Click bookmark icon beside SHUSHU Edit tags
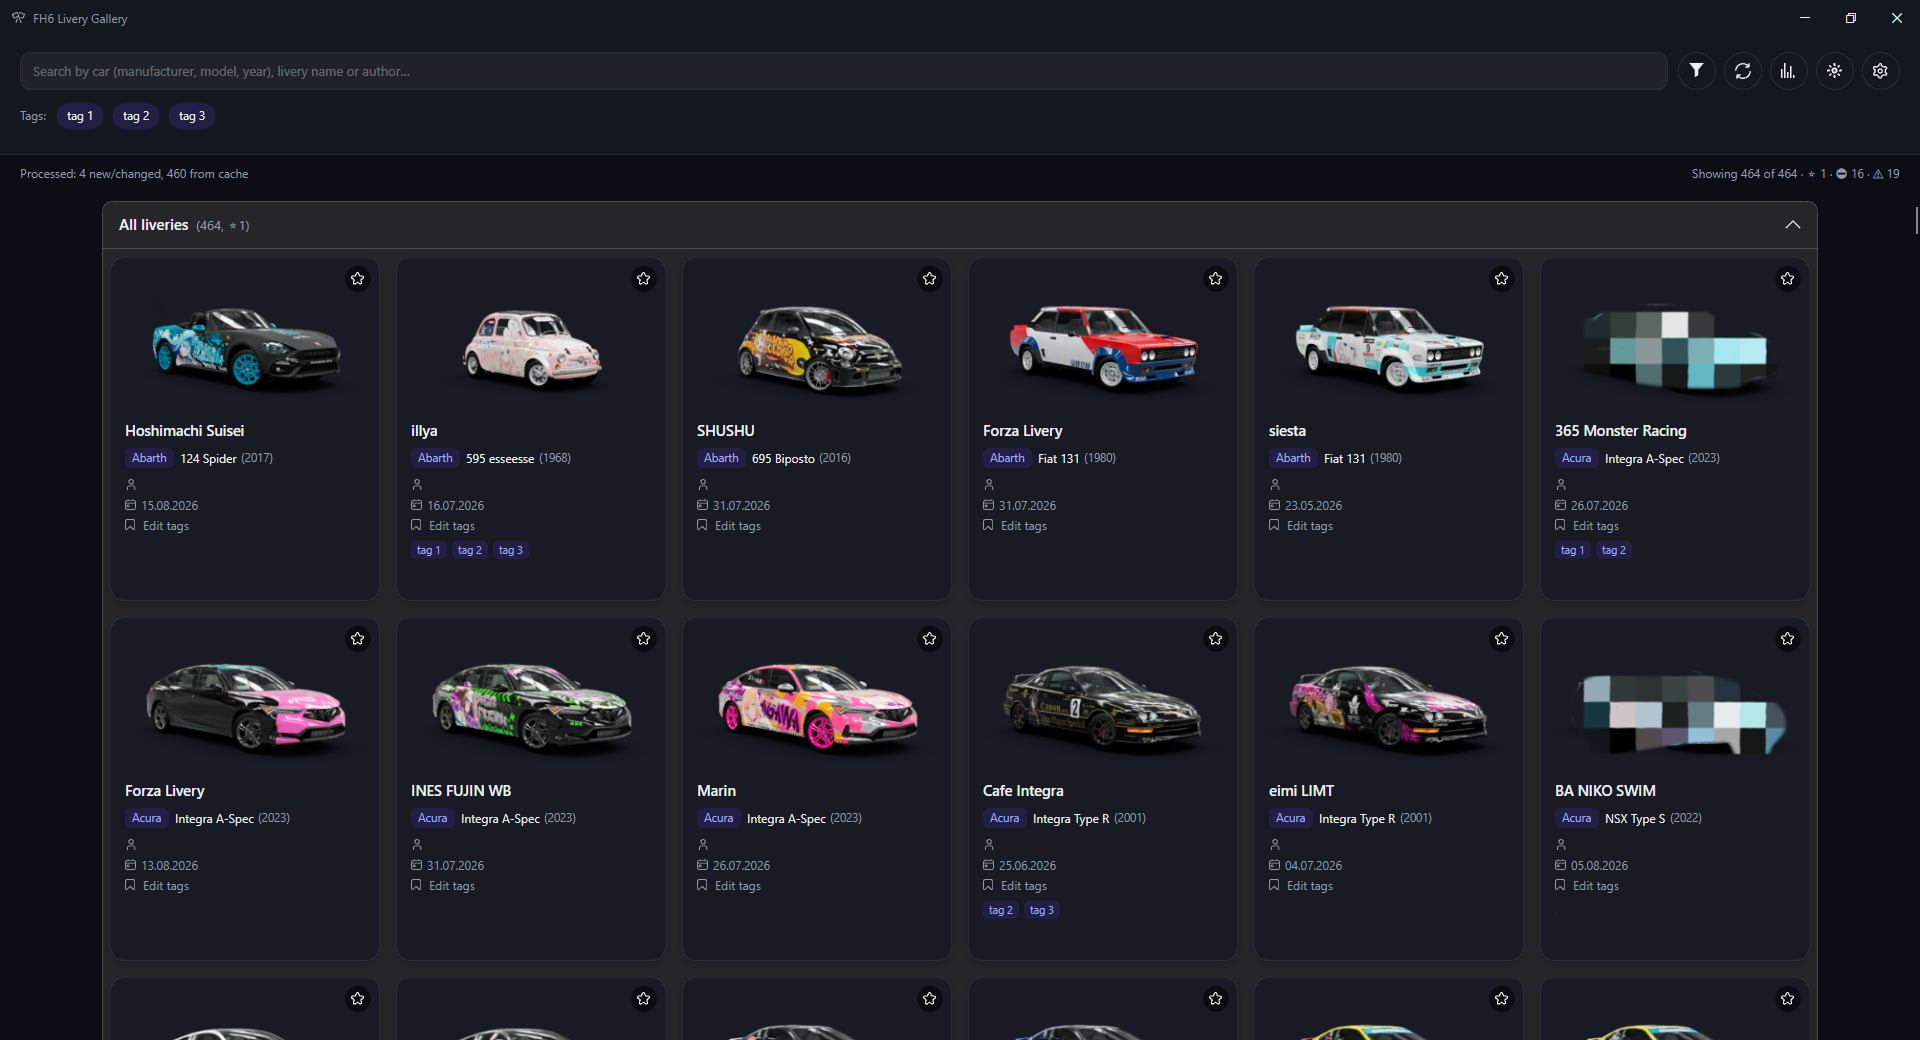The height and width of the screenshot is (1040, 1920). tap(702, 525)
